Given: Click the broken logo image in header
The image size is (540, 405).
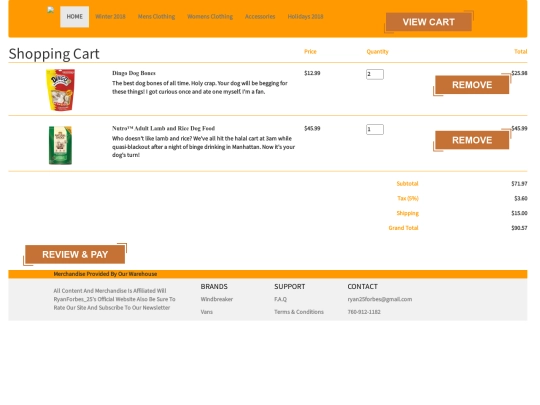Looking at the screenshot, I should click(x=51, y=10).
